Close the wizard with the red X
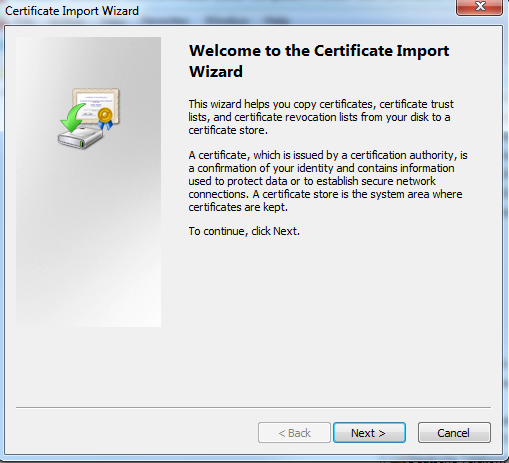Screen dimensions: 509x463 (x=479, y=7)
